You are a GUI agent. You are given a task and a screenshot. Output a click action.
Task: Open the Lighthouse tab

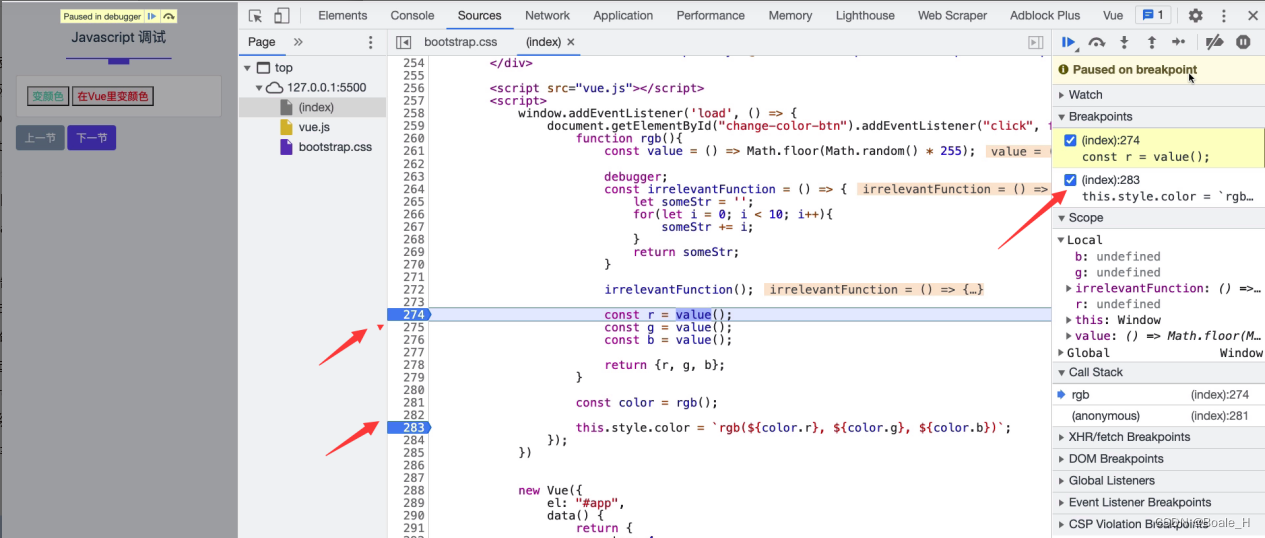pyautogui.click(x=865, y=15)
